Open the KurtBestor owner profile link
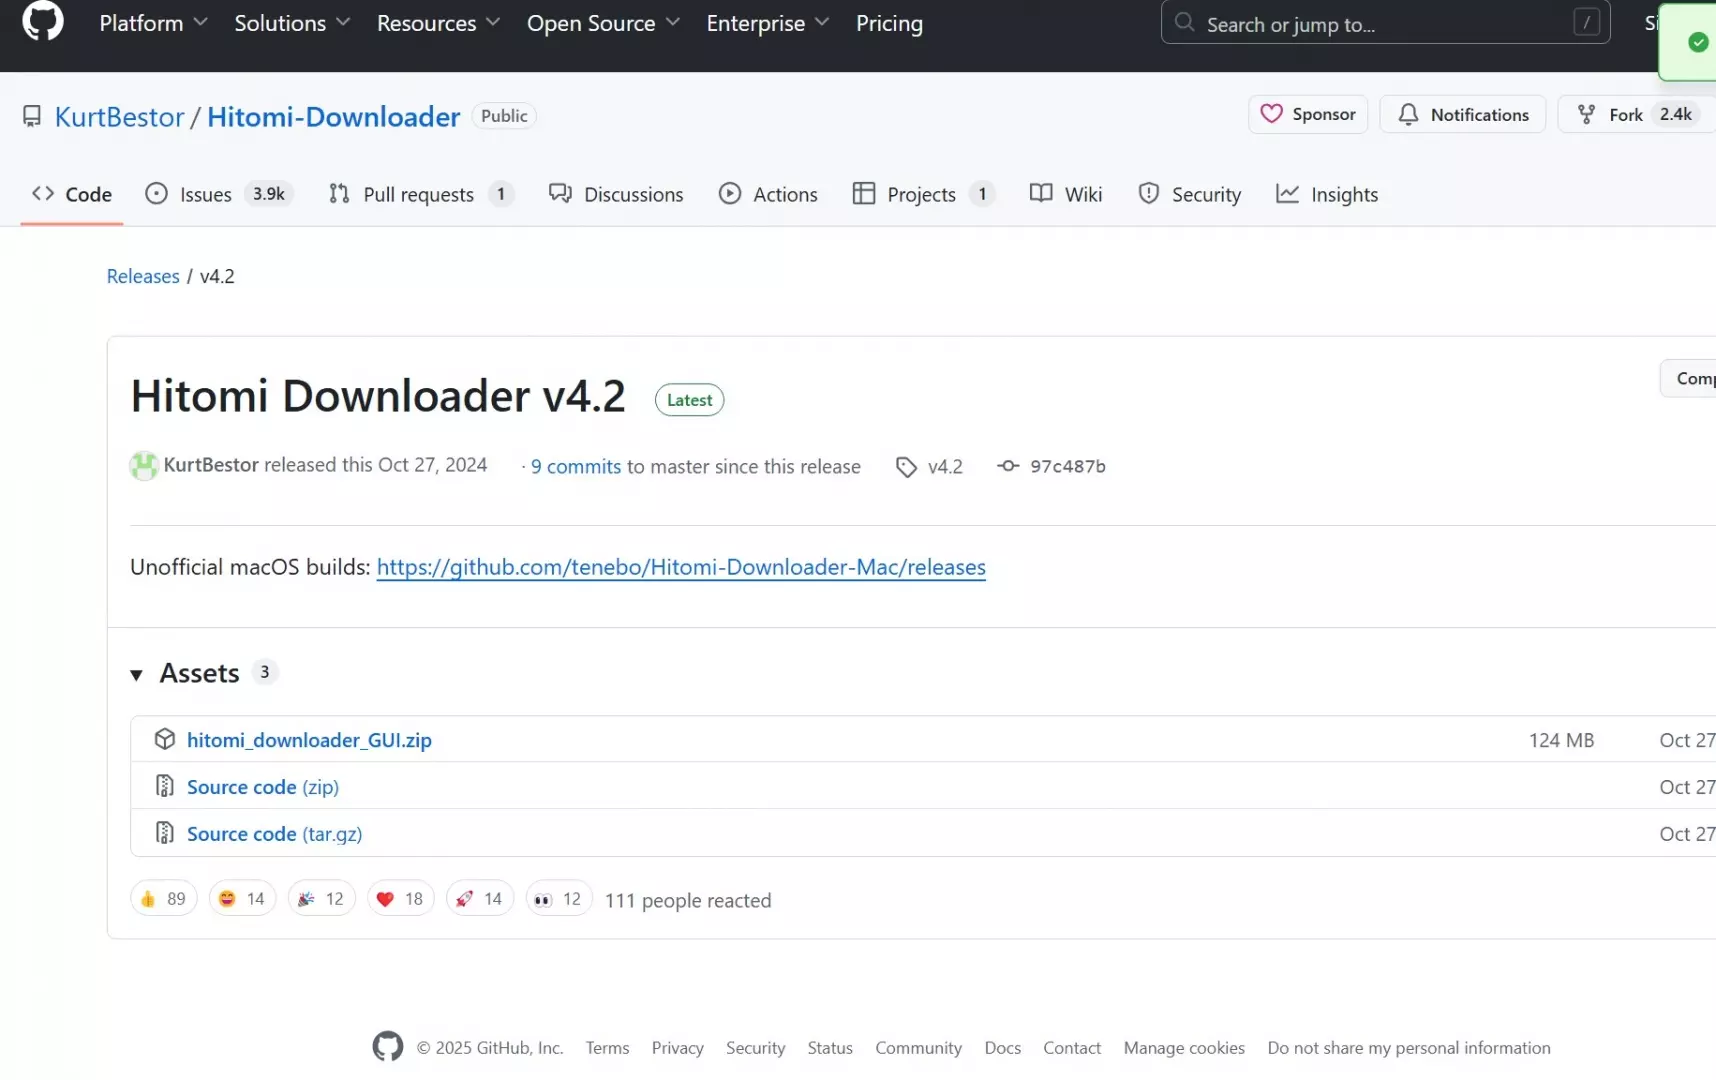Image resolution: width=1716 pixels, height=1080 pixels. pos(119,117)
